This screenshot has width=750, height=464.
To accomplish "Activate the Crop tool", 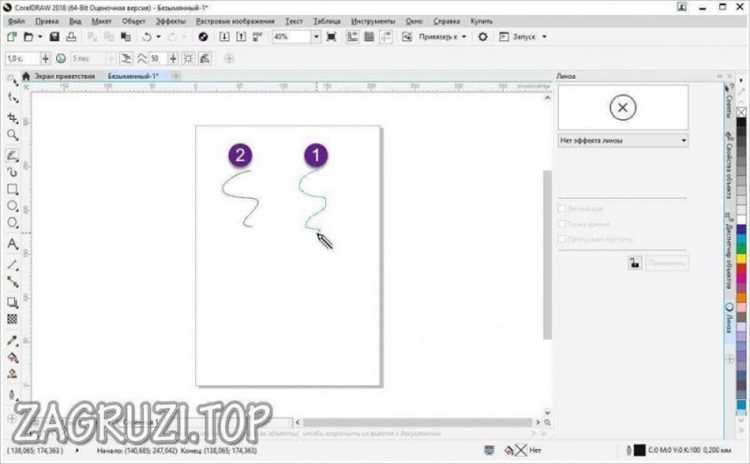I will 13,118.
